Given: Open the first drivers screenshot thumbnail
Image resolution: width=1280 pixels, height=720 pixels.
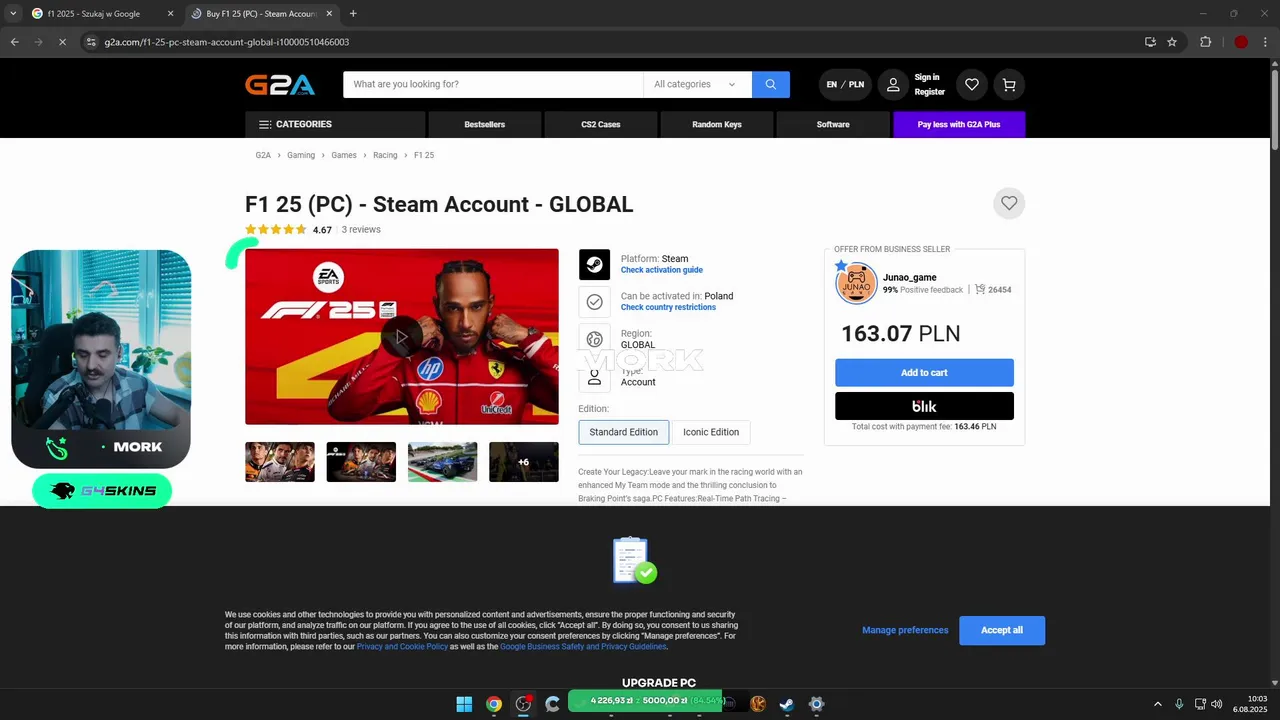Looking at the screenshot, I should click(280, 462).
